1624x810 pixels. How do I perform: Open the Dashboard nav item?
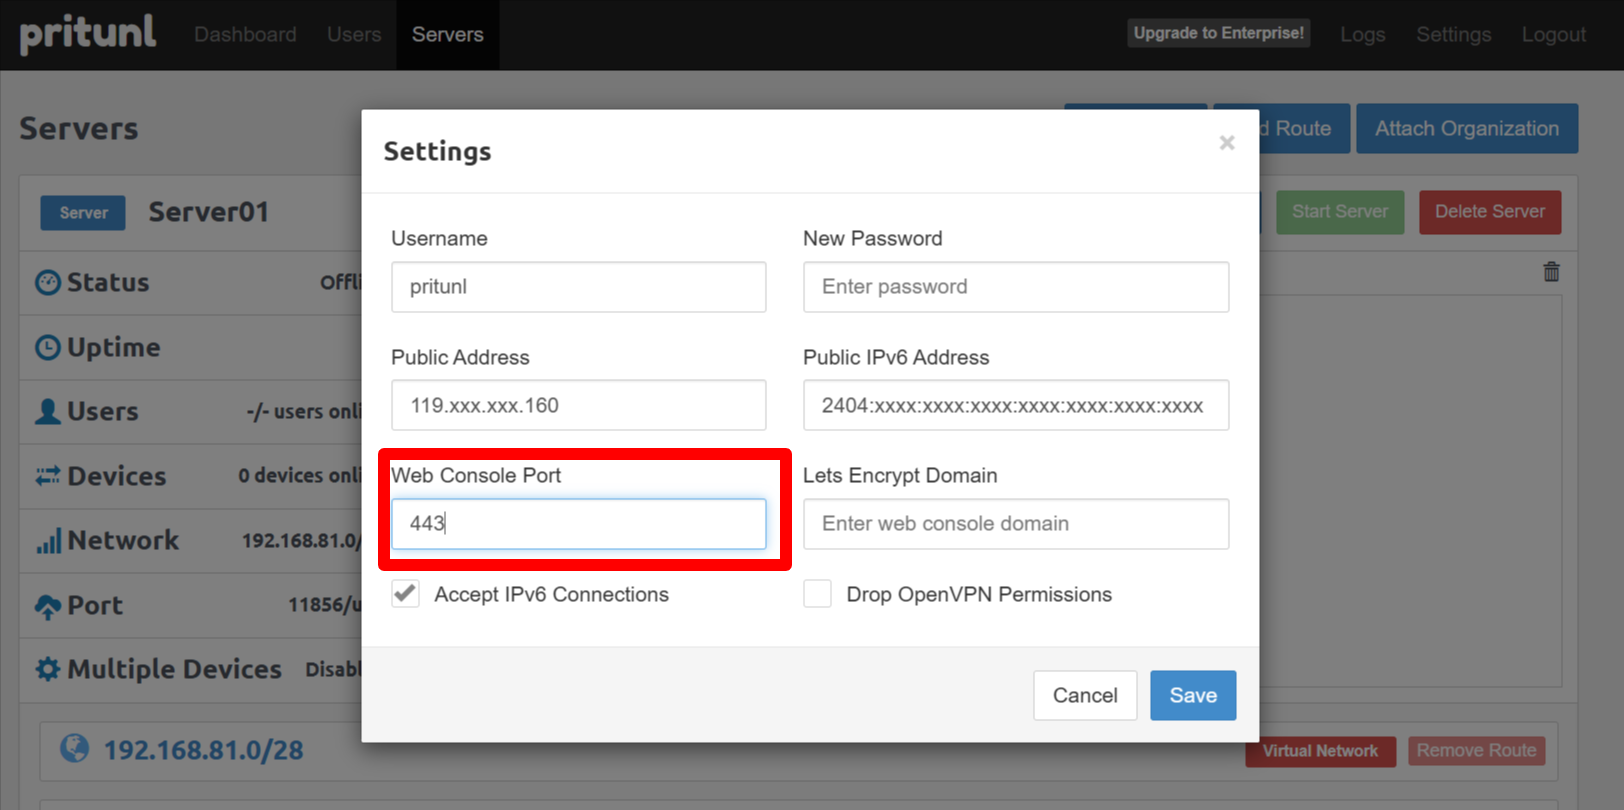[245, 34]
